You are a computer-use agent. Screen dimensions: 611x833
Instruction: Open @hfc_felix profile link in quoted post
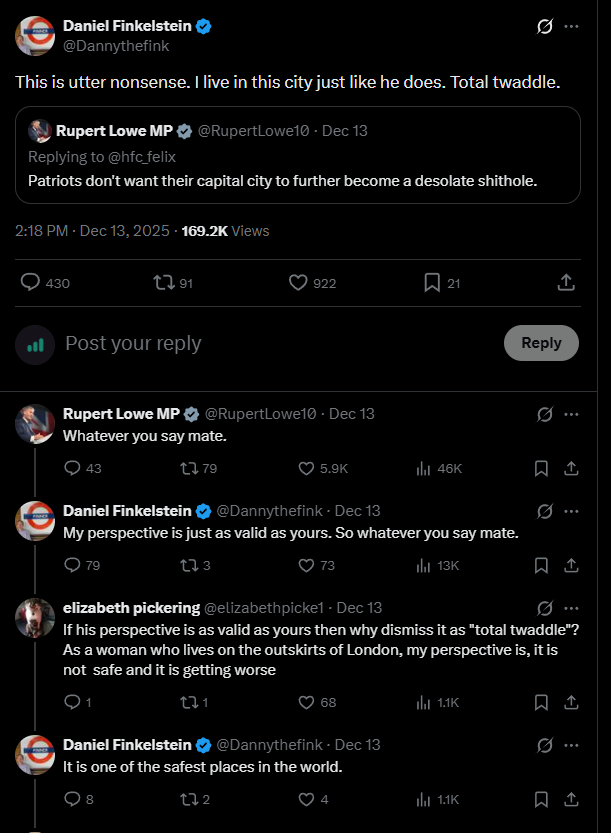pos(141,157)
